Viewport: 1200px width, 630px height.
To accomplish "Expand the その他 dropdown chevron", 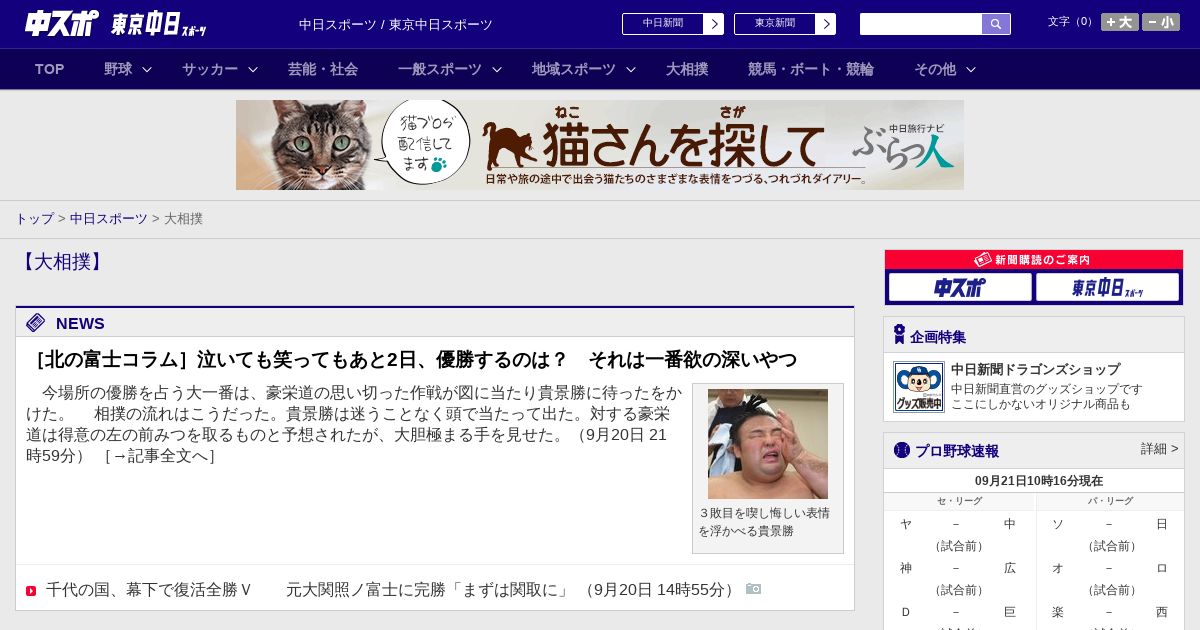I will (x=971, y=69).
